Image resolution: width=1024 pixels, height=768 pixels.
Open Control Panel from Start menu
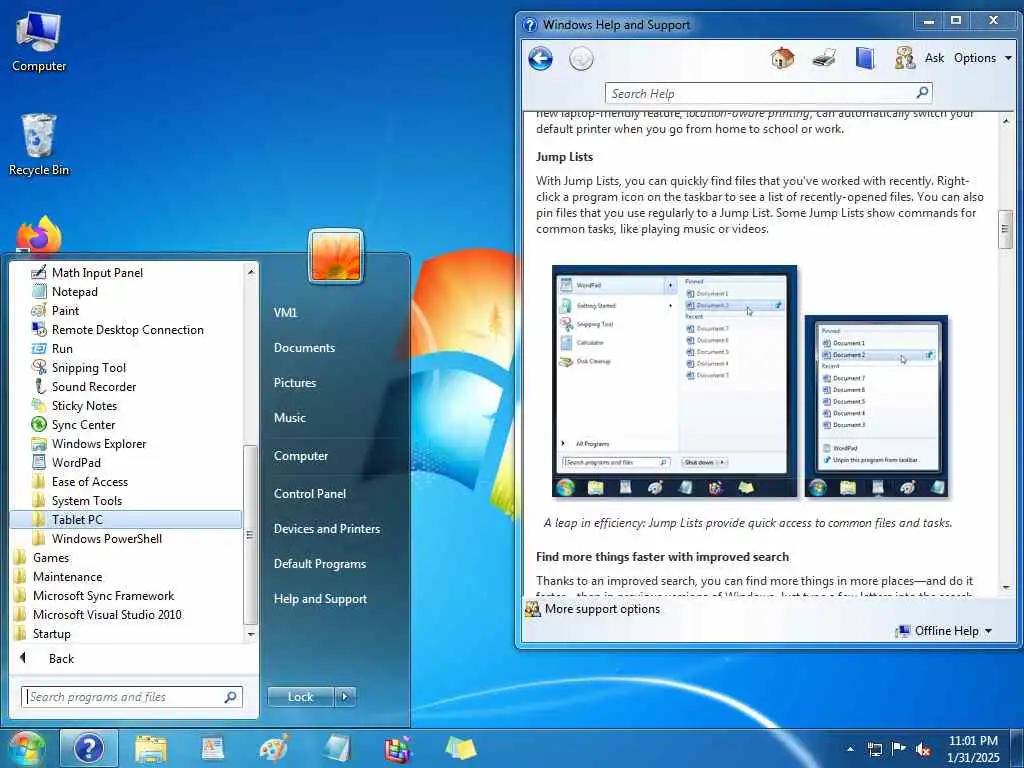click(x=310, y=494)
